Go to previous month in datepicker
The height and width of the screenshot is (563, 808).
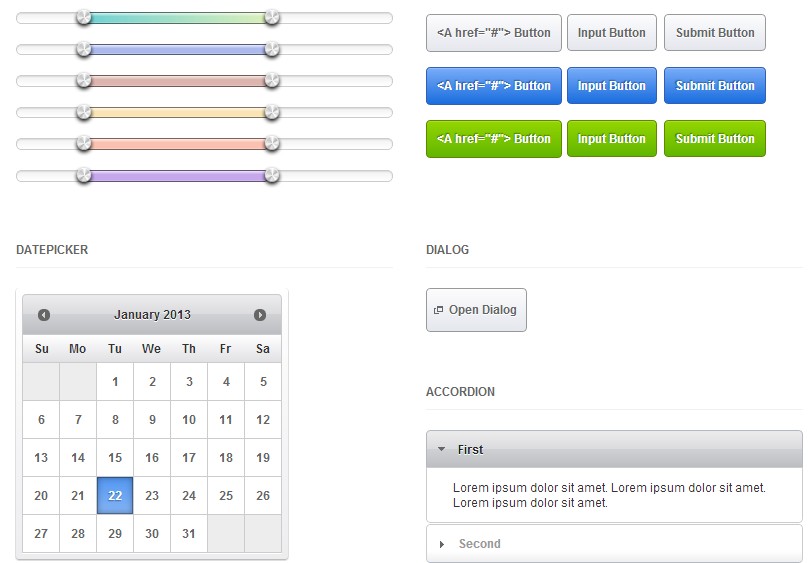pos(44,315)
